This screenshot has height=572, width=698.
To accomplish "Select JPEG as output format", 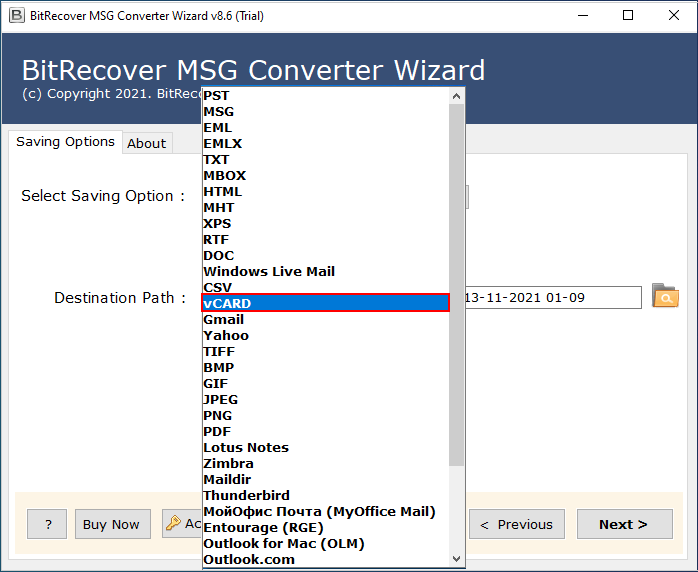I will tap(326, 400).
